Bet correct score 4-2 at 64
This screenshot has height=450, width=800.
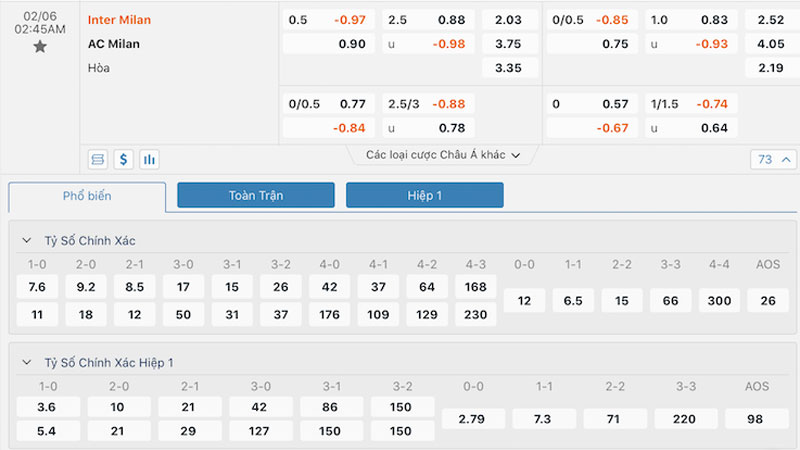pos(427,287)
